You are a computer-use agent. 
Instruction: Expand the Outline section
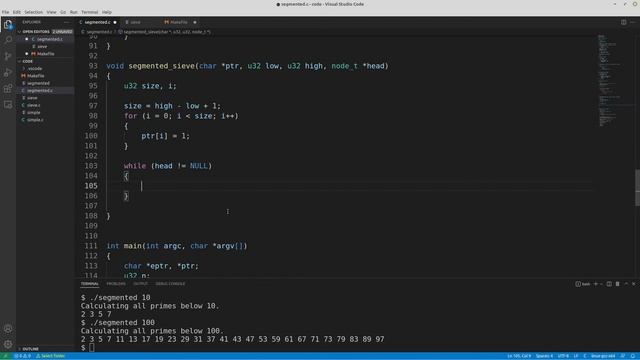pos(30,349)
